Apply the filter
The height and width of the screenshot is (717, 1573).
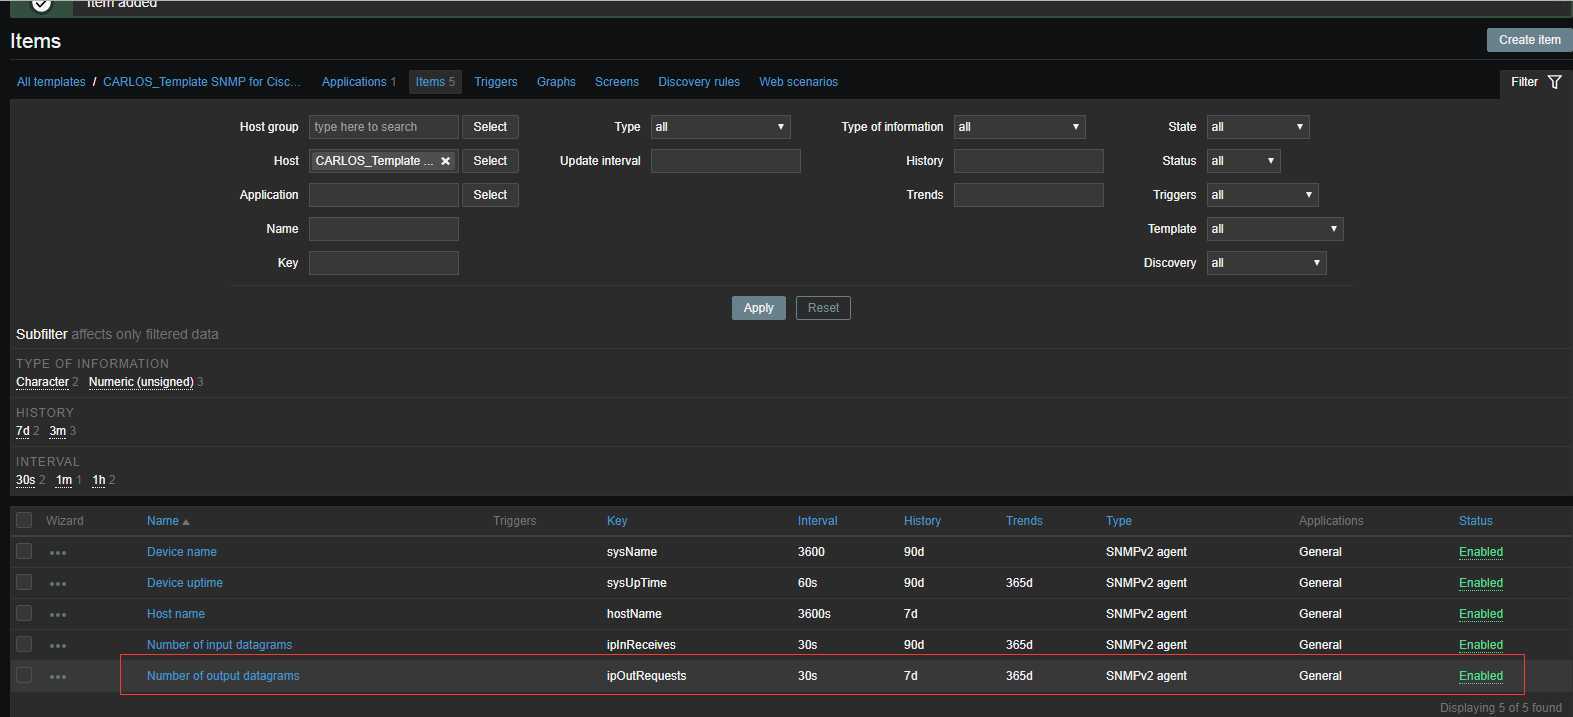tap(758, 308)
